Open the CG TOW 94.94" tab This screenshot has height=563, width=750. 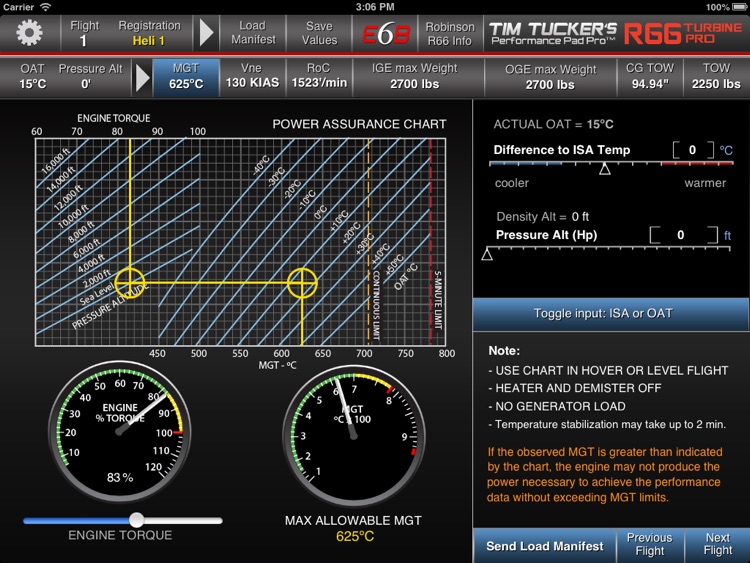650,77
